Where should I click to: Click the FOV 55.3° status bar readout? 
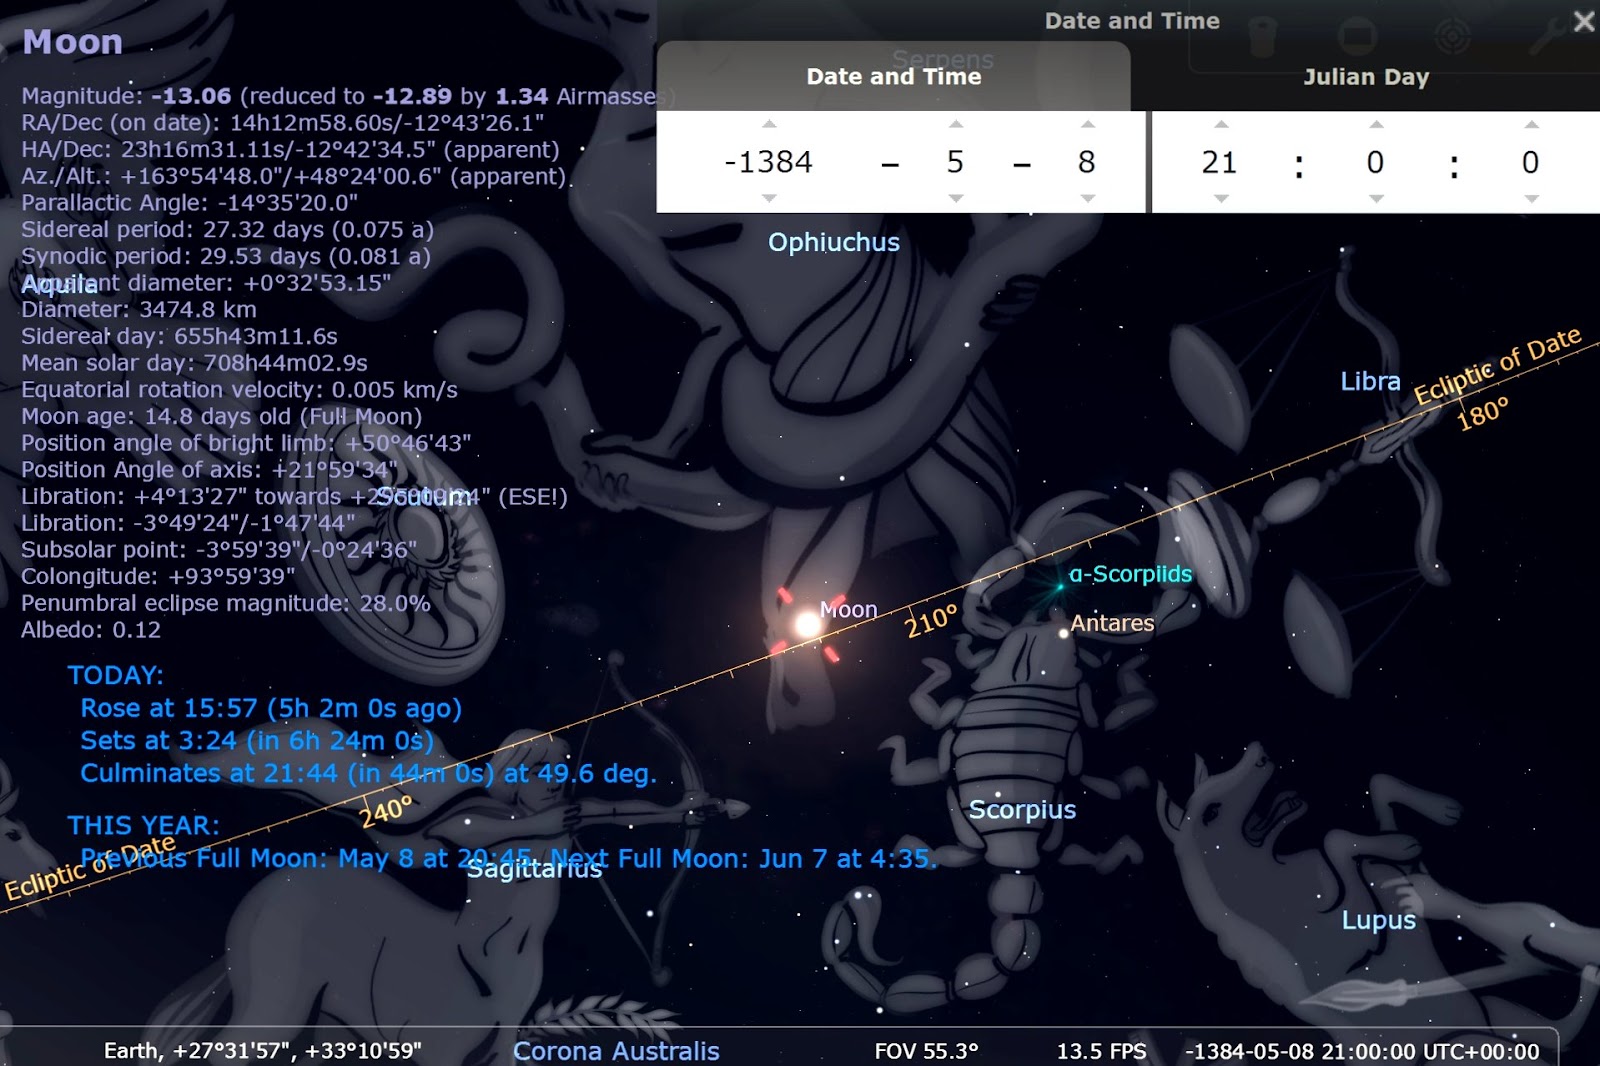926,1051
